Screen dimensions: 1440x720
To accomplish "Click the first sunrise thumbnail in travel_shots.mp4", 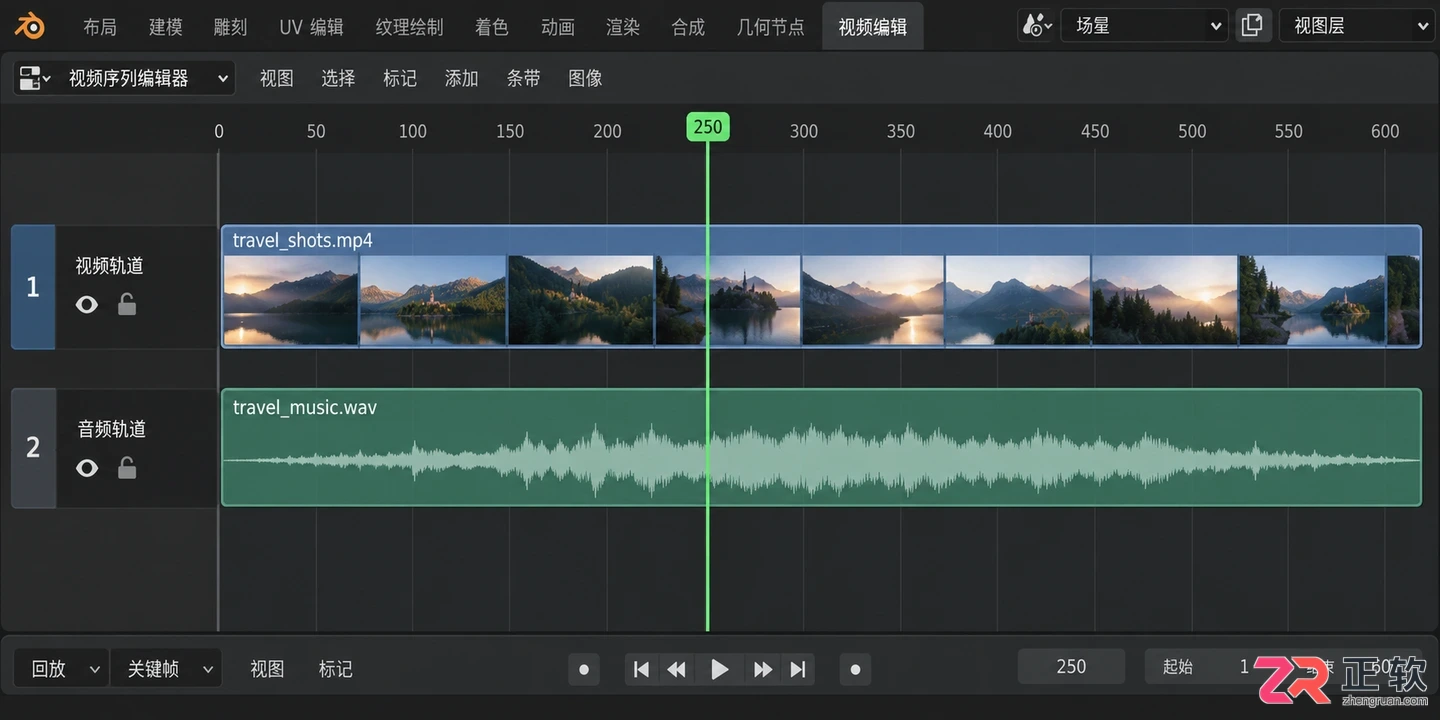I will (291, 300).
